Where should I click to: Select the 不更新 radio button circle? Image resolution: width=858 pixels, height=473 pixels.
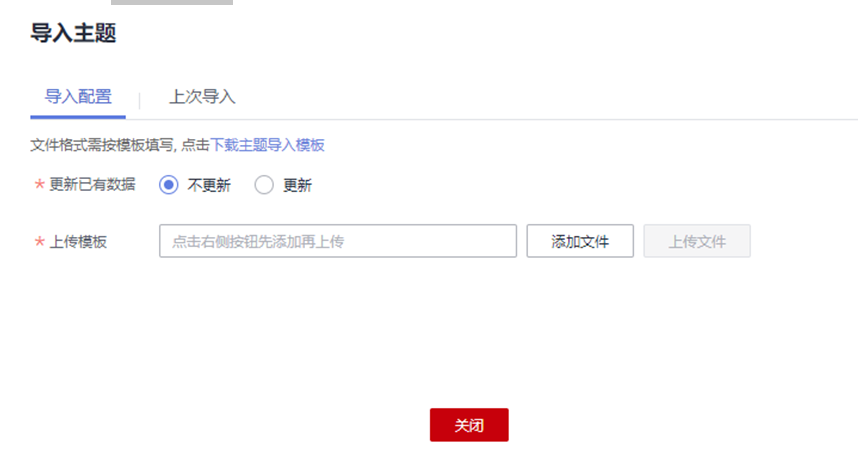(x=169, y=185)
